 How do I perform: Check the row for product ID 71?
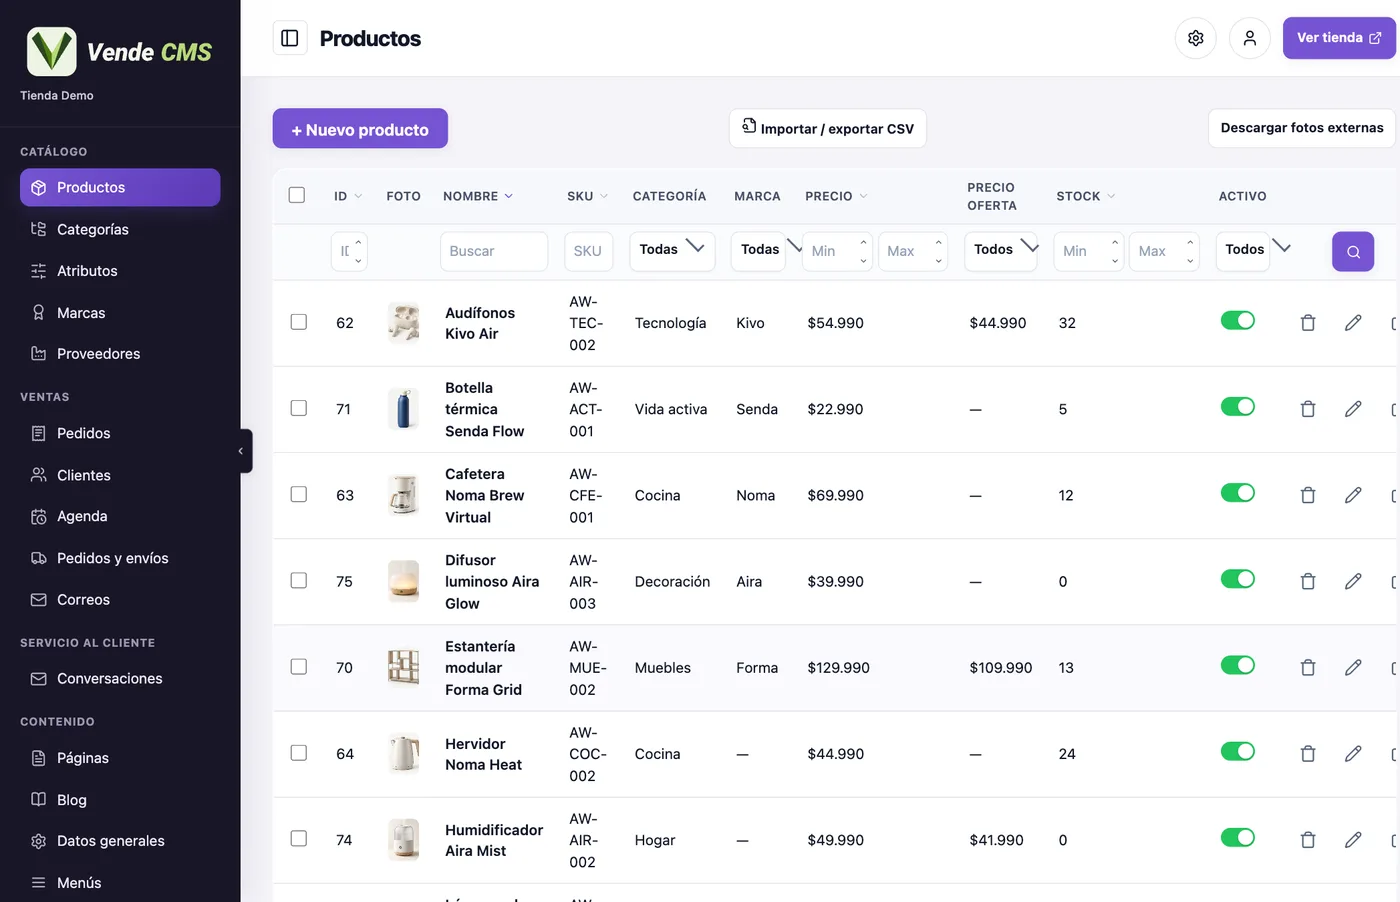point(299,408)
